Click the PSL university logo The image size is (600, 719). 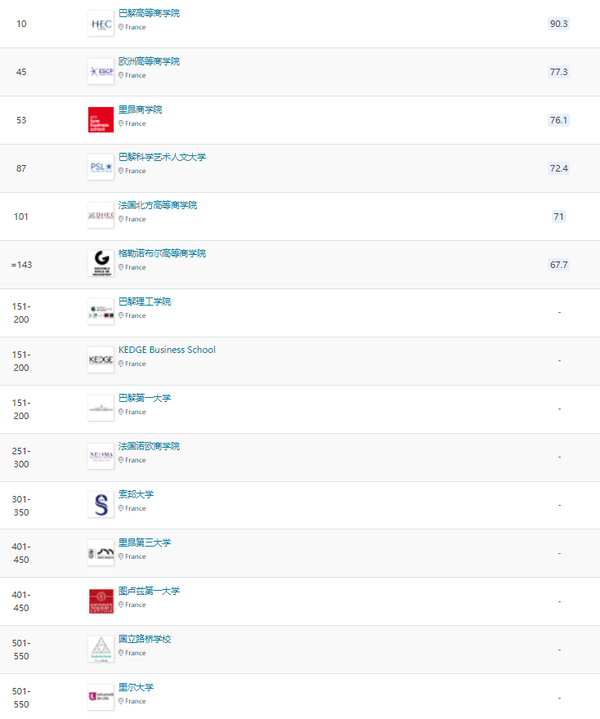tap(101, 167)
